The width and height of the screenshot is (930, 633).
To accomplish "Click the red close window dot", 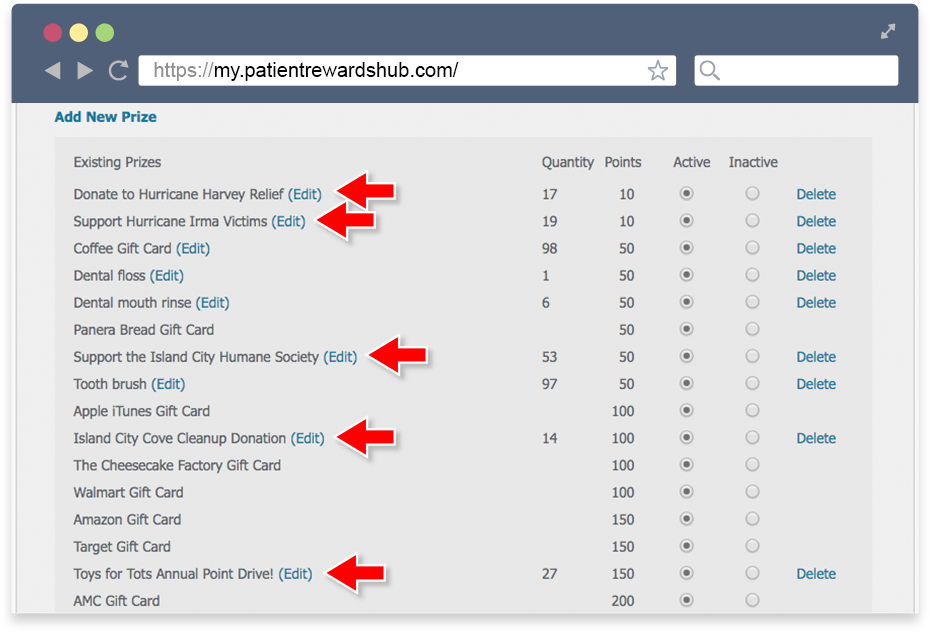I will (x=53, y=33).
